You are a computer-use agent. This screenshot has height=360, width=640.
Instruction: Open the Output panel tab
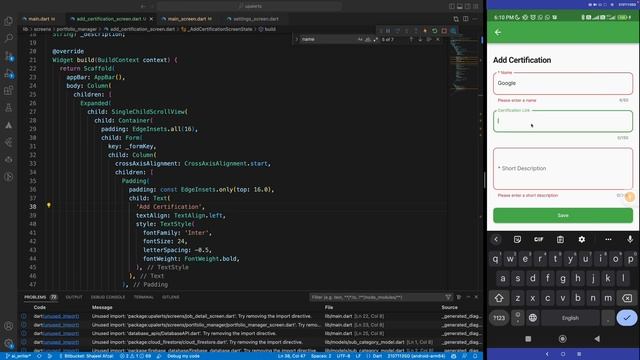pyautogui.click(x=74, y=297)
